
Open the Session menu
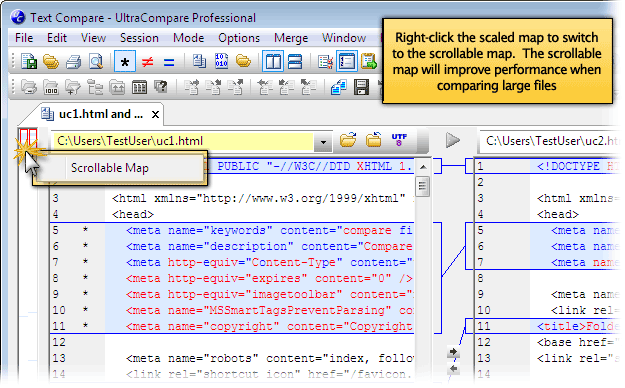tap(139, 38)
